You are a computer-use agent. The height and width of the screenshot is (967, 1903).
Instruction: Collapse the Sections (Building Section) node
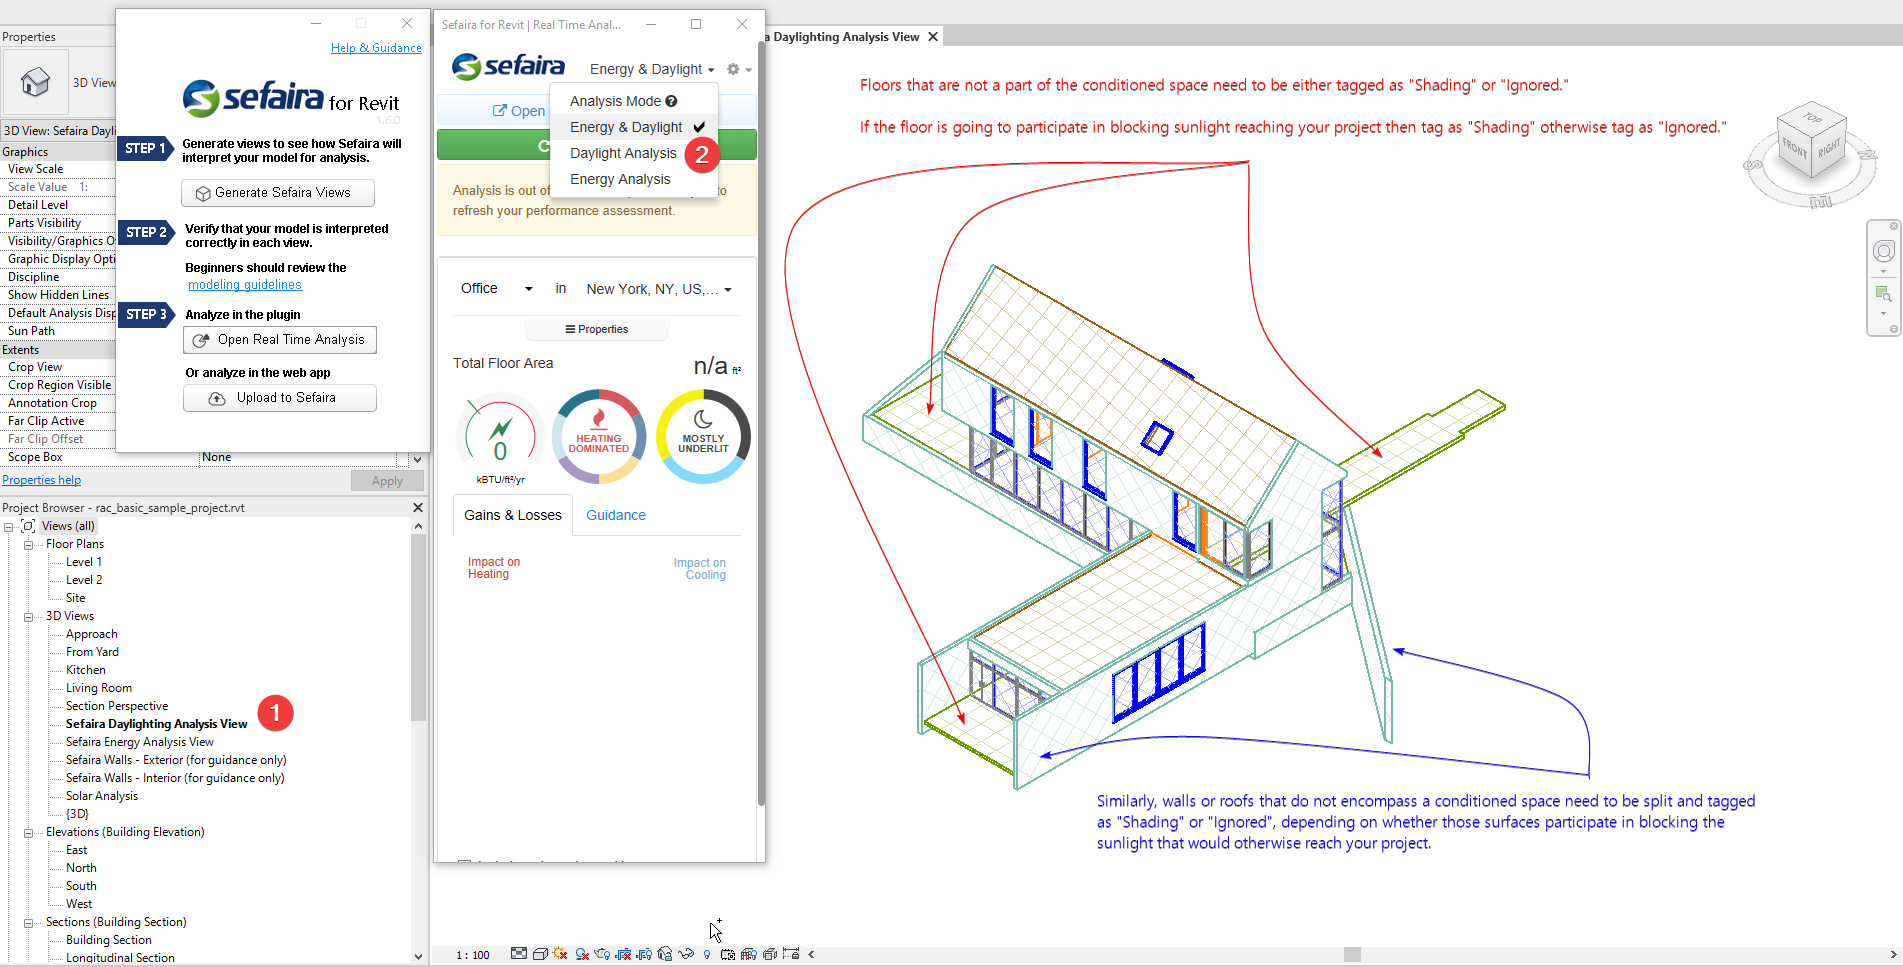(x=29, y=923)
